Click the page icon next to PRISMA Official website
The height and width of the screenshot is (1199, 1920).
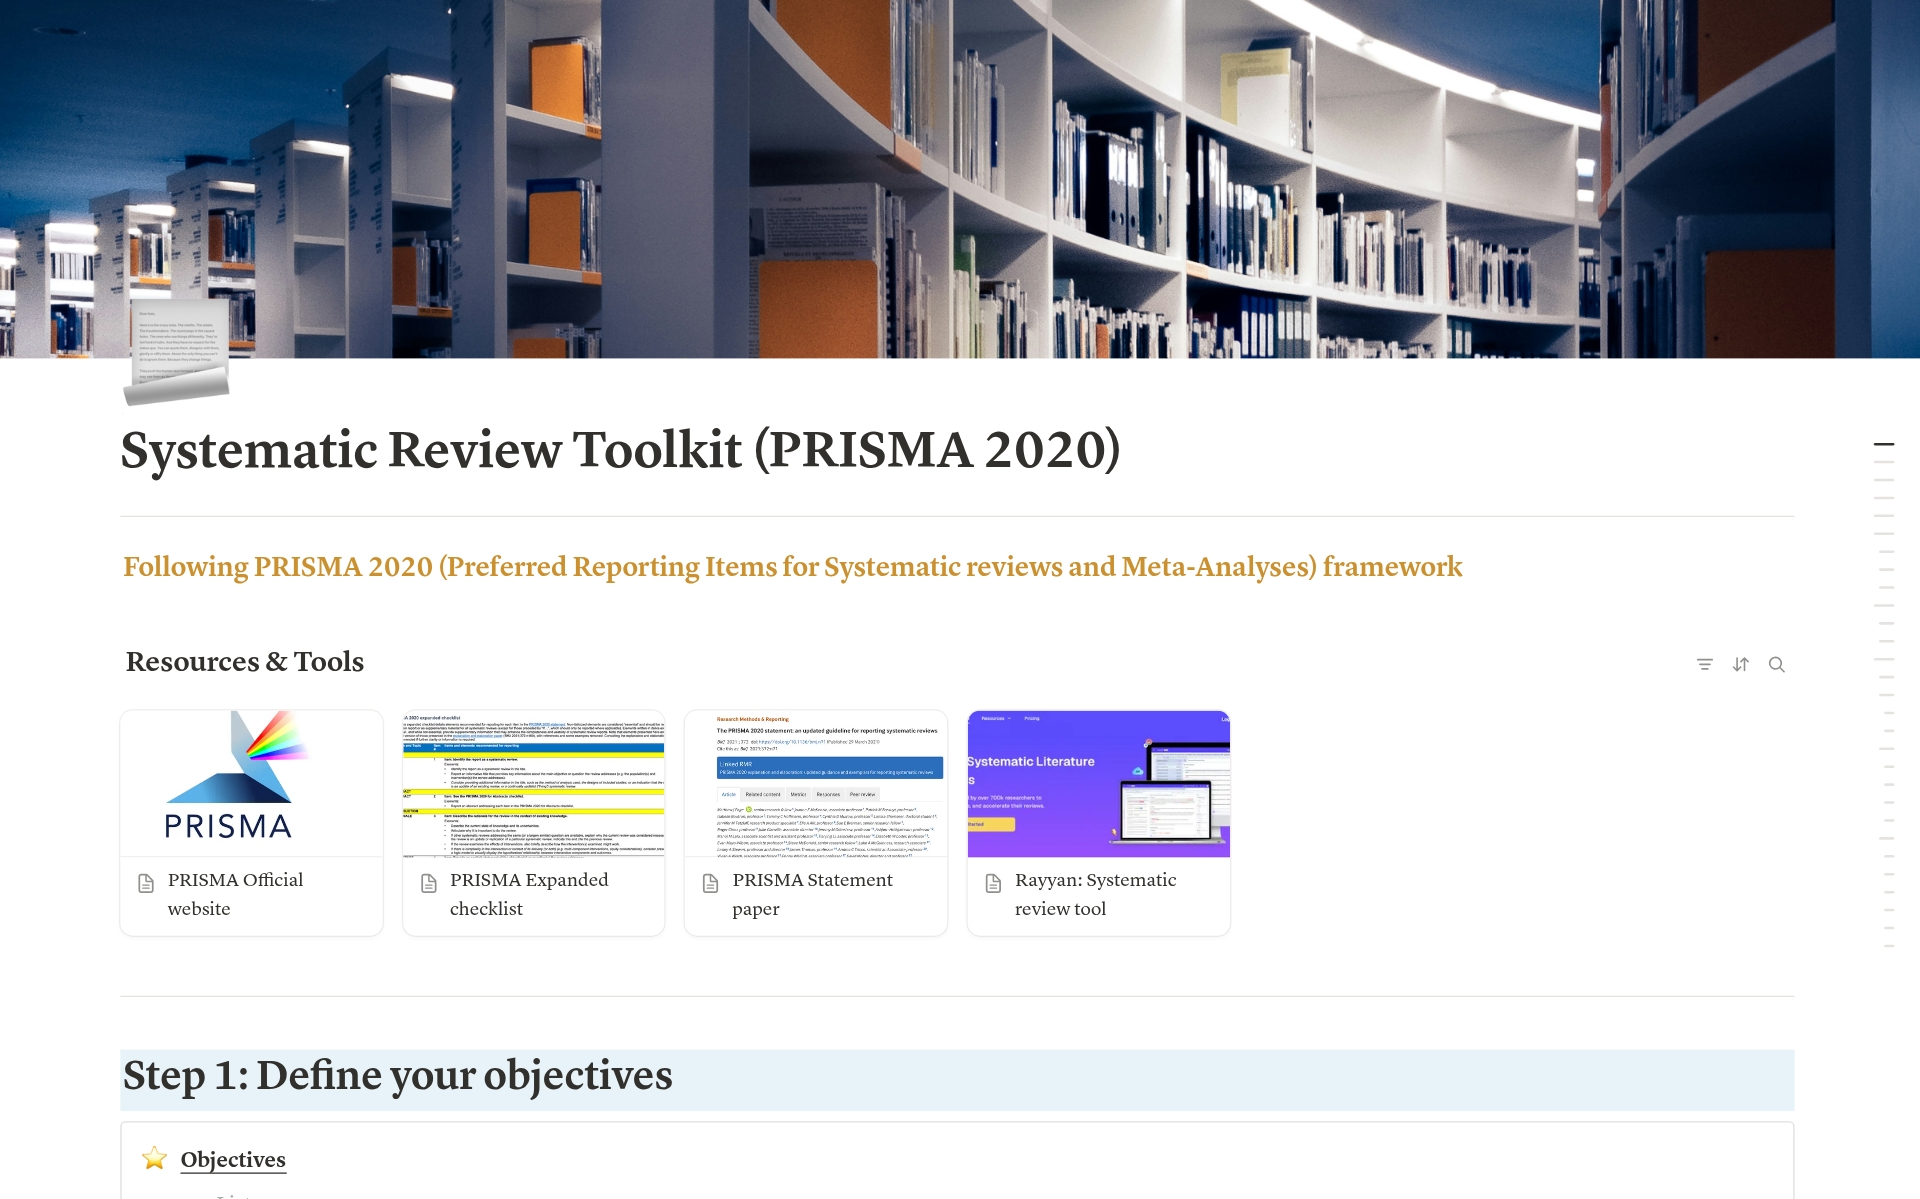[146, 883]
